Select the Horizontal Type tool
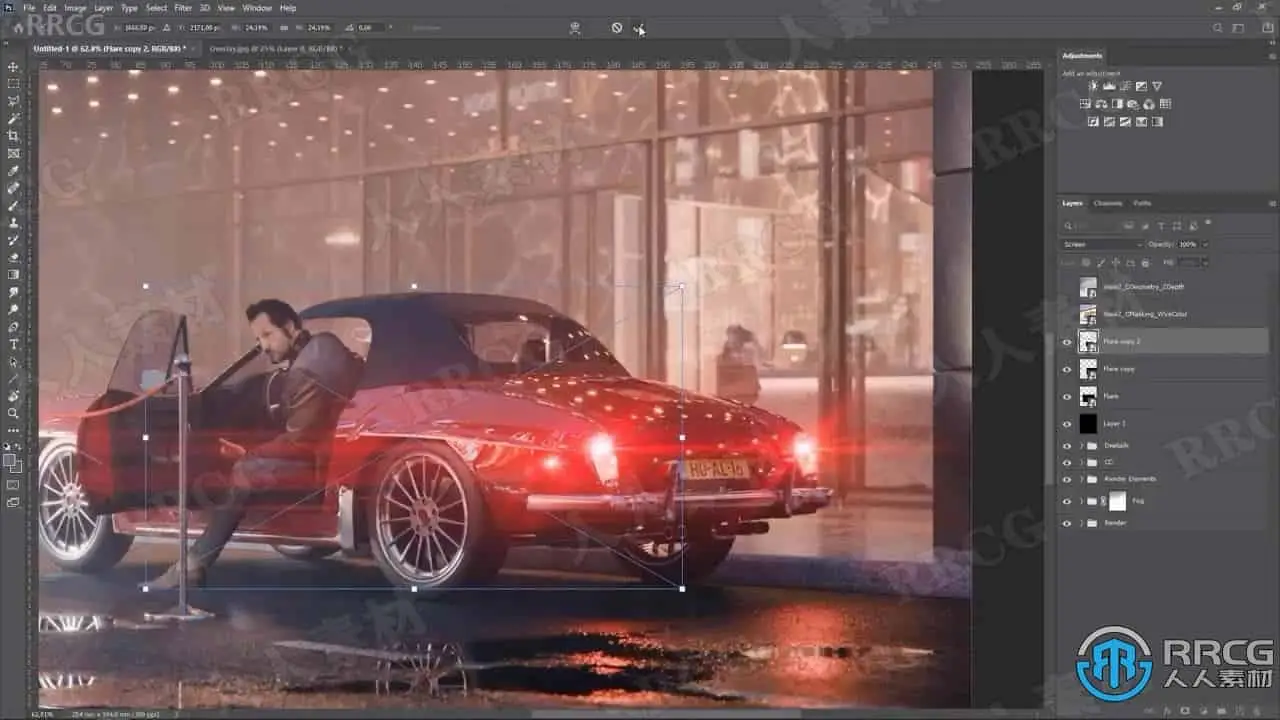 pyautogui.click(x=13, y=344)
